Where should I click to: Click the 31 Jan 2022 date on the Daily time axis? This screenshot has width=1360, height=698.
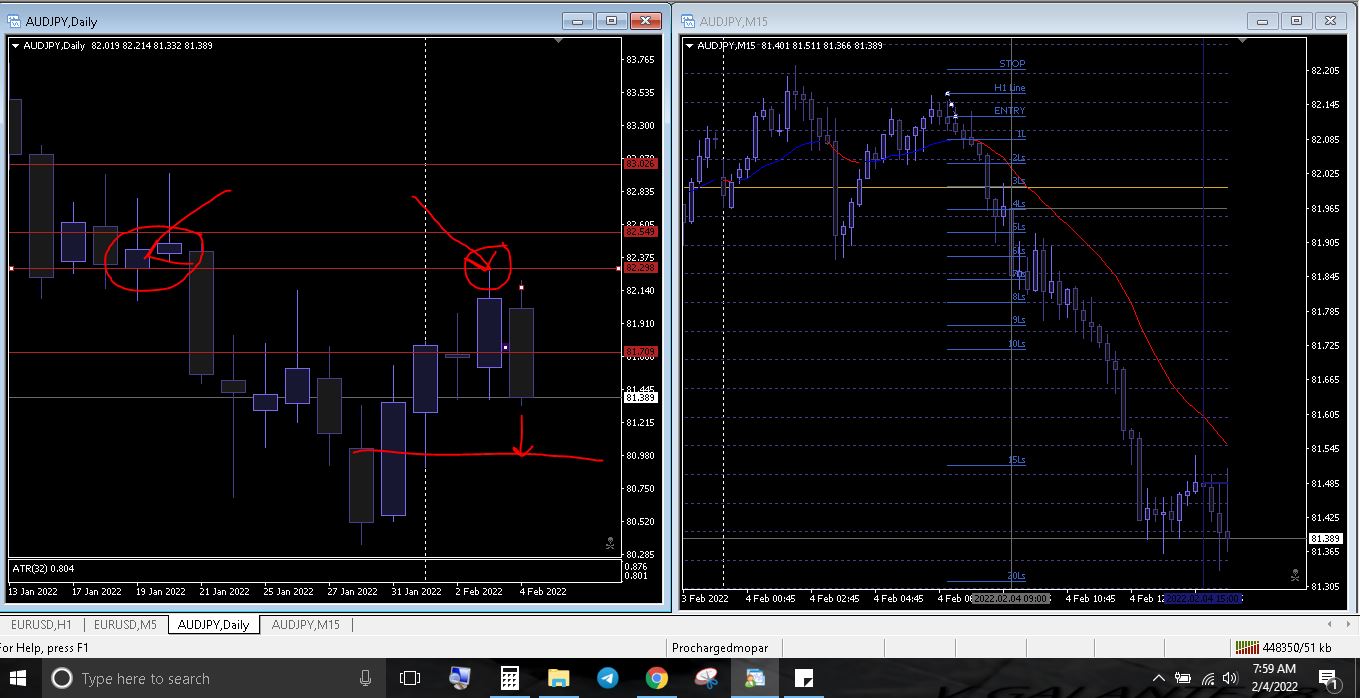pos(417,591)
